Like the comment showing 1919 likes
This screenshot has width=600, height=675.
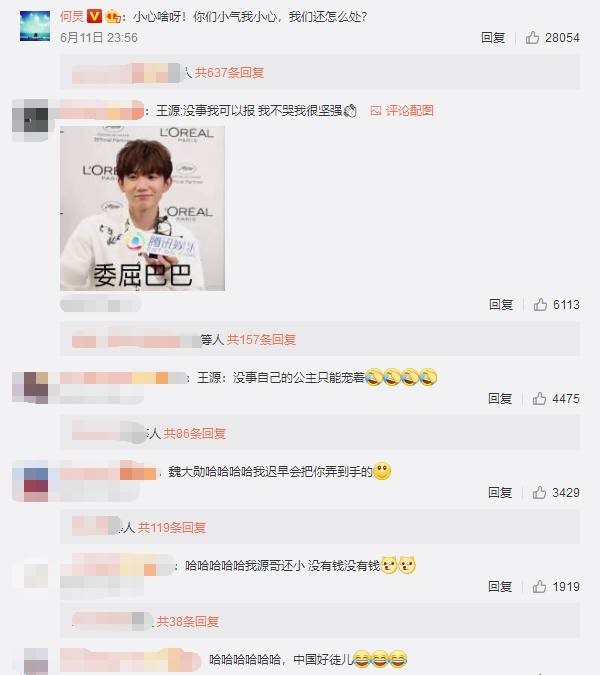click(x=539, y=586)
